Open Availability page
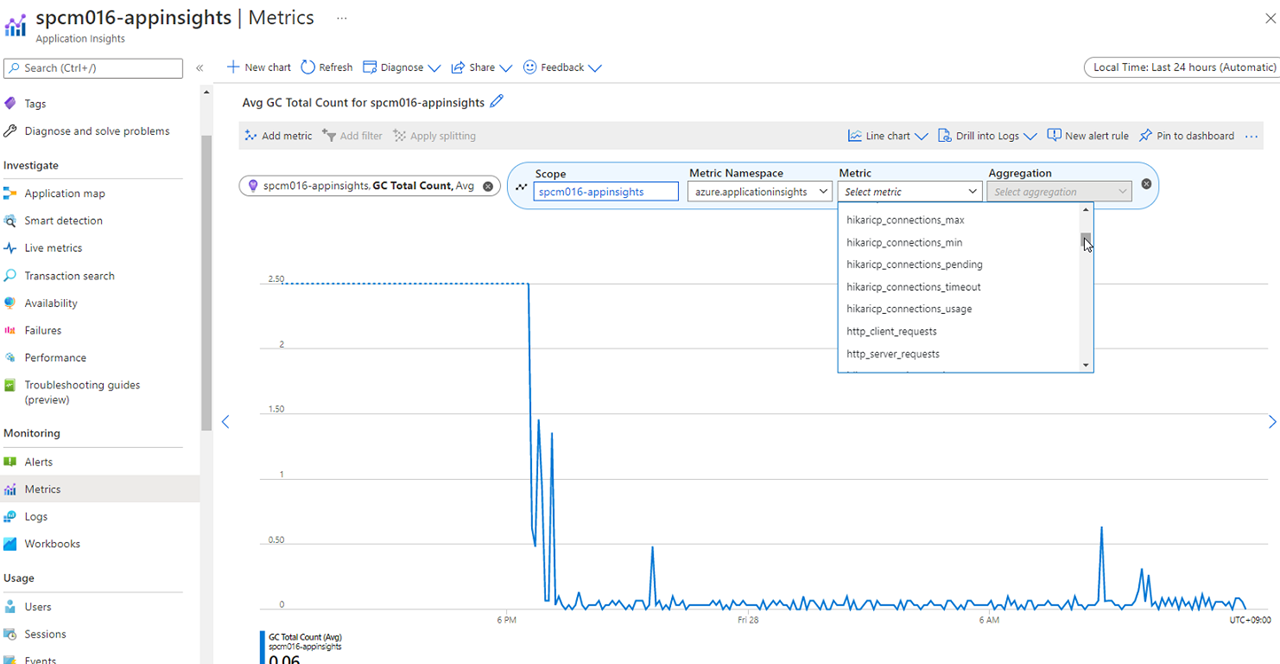This screenshot has width=1280, height=664. (41, 303)
